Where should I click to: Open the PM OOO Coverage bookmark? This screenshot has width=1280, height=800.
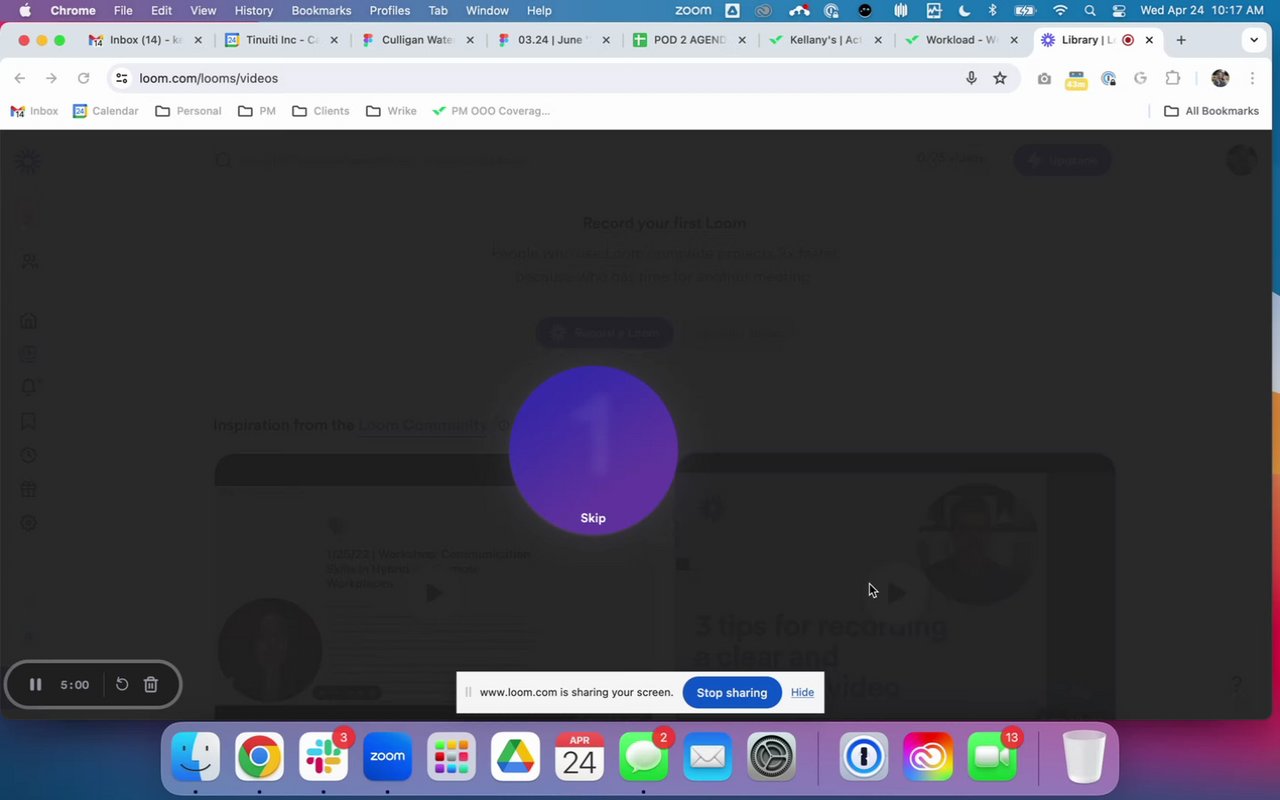pyautogui.click(x=491, y=111)
